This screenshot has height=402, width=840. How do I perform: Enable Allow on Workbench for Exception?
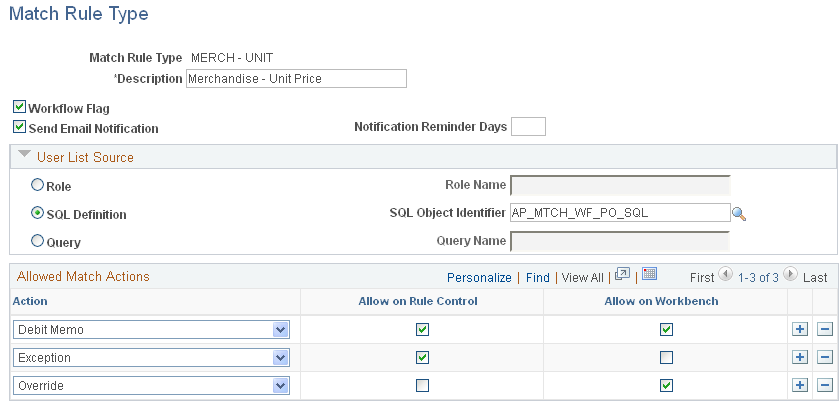point(666,358)
